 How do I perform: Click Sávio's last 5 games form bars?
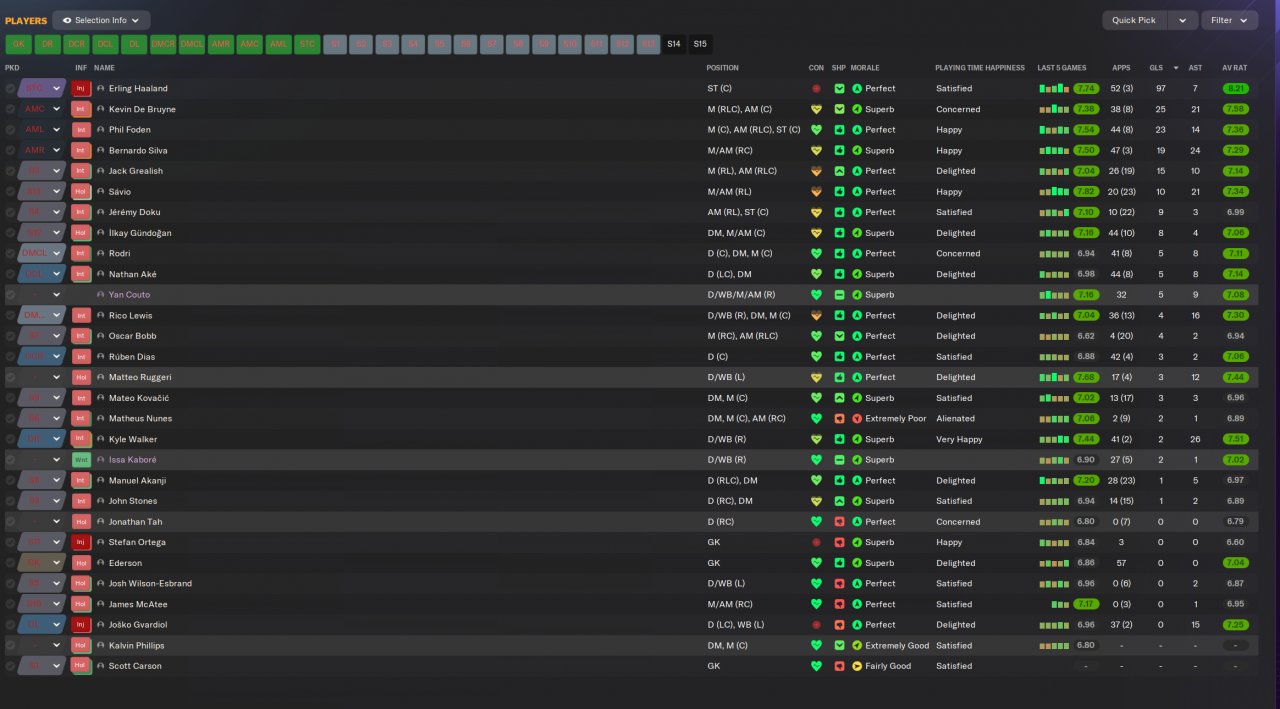click(x=1054, y=192)
